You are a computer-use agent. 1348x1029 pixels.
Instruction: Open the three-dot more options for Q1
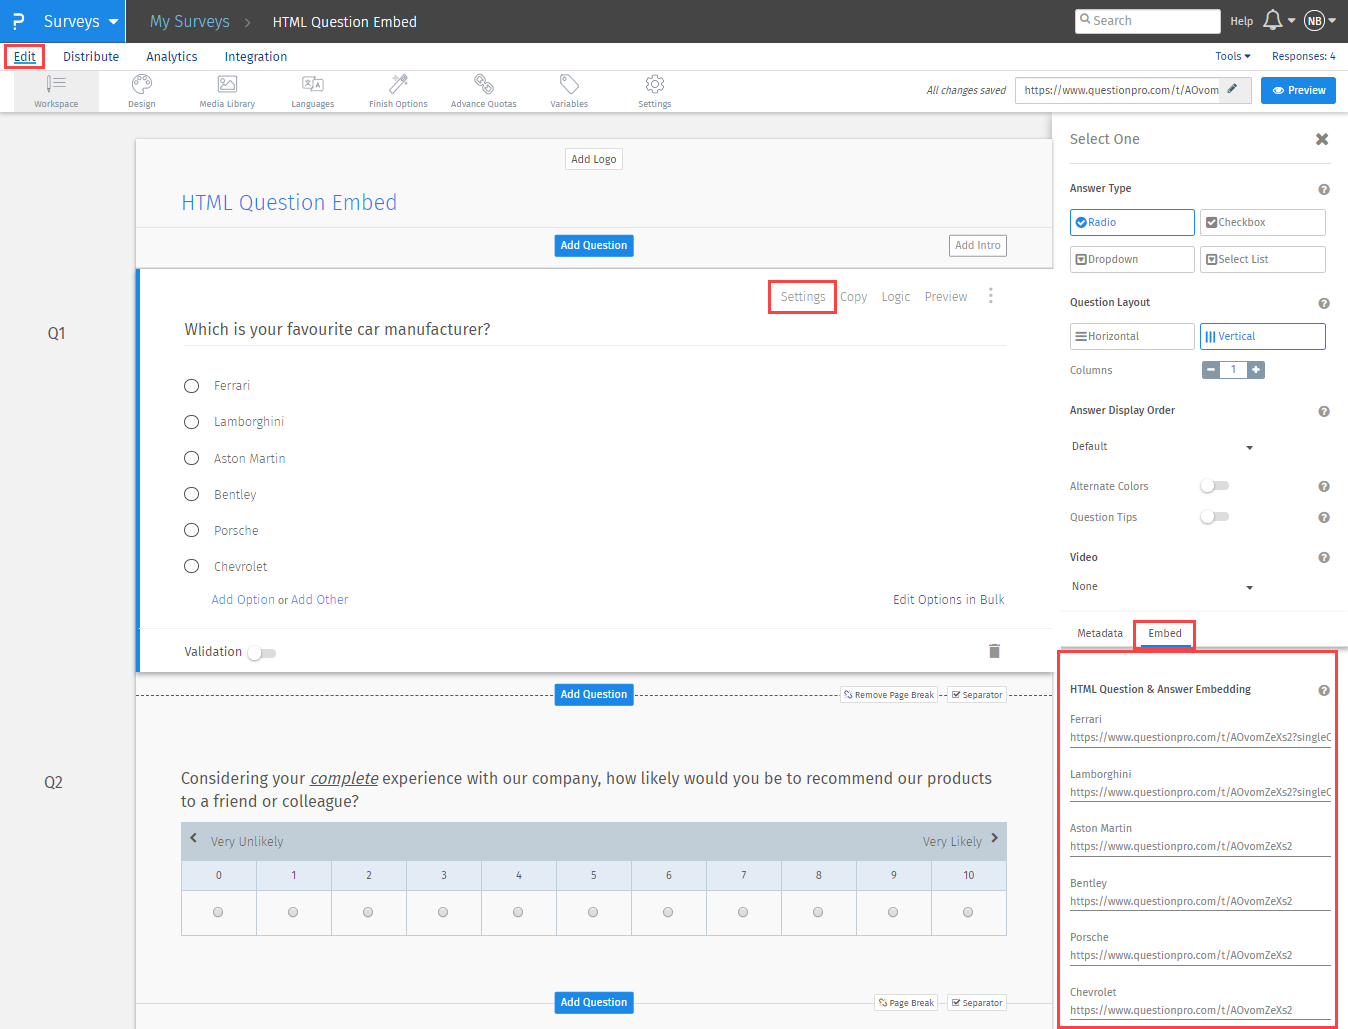[x=991, y=296]
